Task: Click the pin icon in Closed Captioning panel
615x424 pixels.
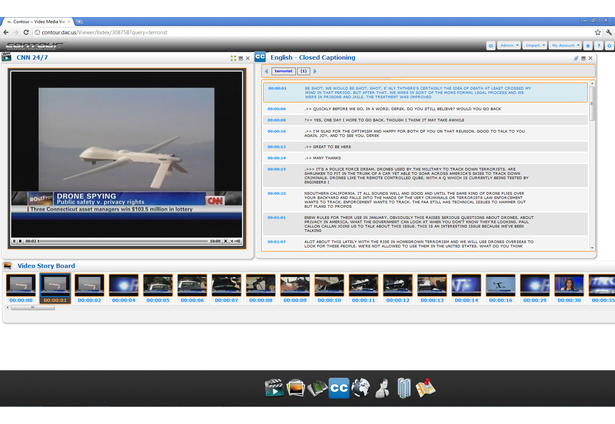Action: 576,58
